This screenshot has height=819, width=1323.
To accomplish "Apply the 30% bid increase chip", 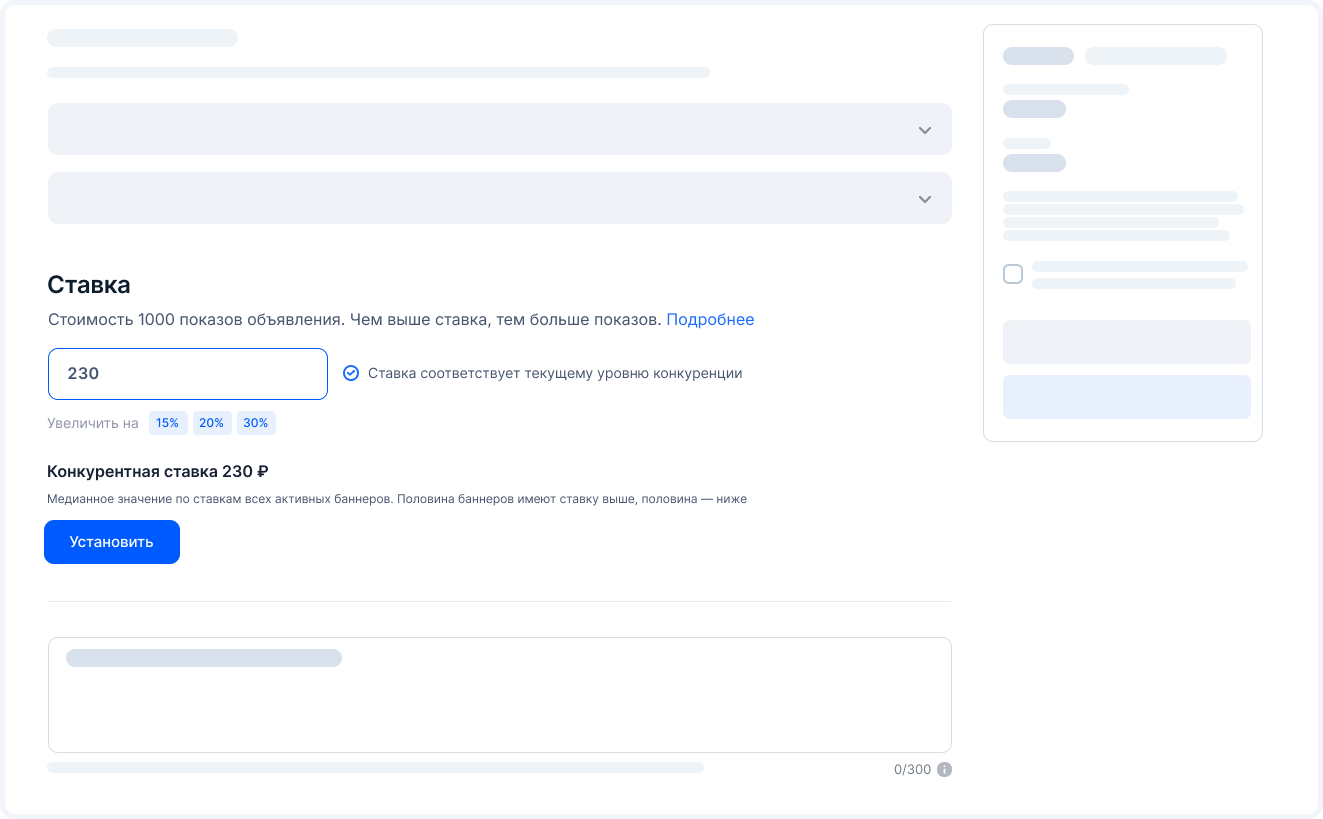I will click(256, 423).
